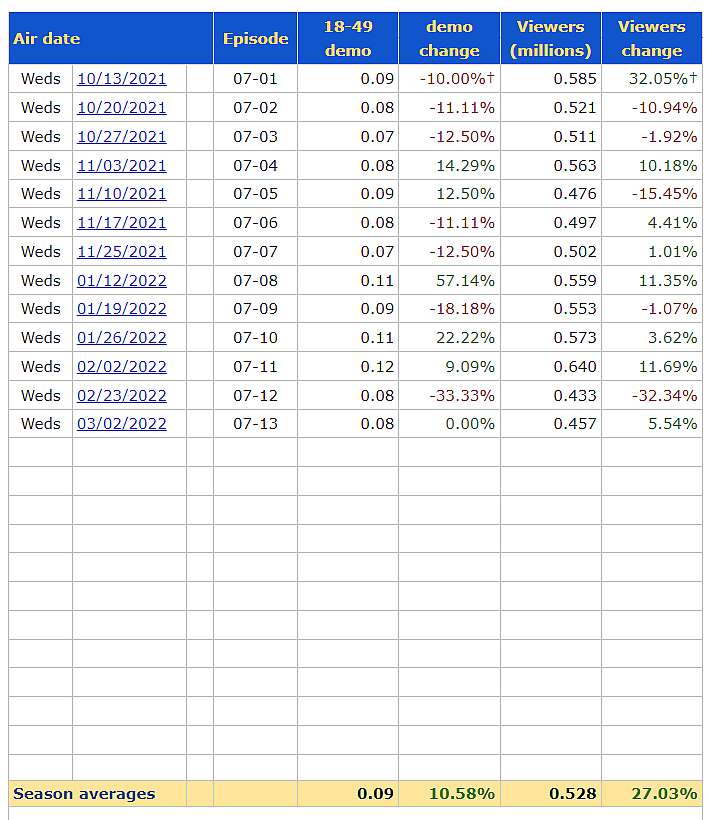The height and width of the screenshot is (820, 711).
Task: Click the Air date column header
Action: tap(46, 39)
